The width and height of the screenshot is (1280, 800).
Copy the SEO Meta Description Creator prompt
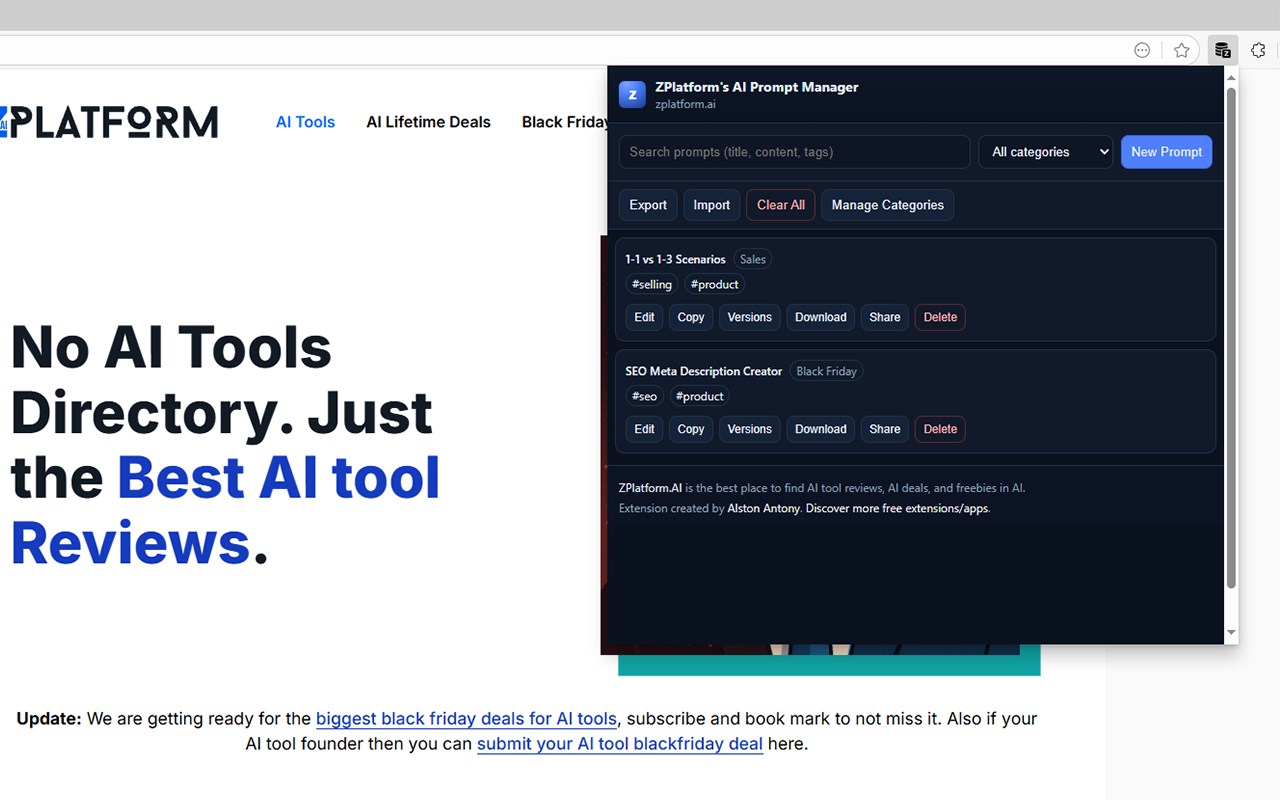[x=691, y=429]
